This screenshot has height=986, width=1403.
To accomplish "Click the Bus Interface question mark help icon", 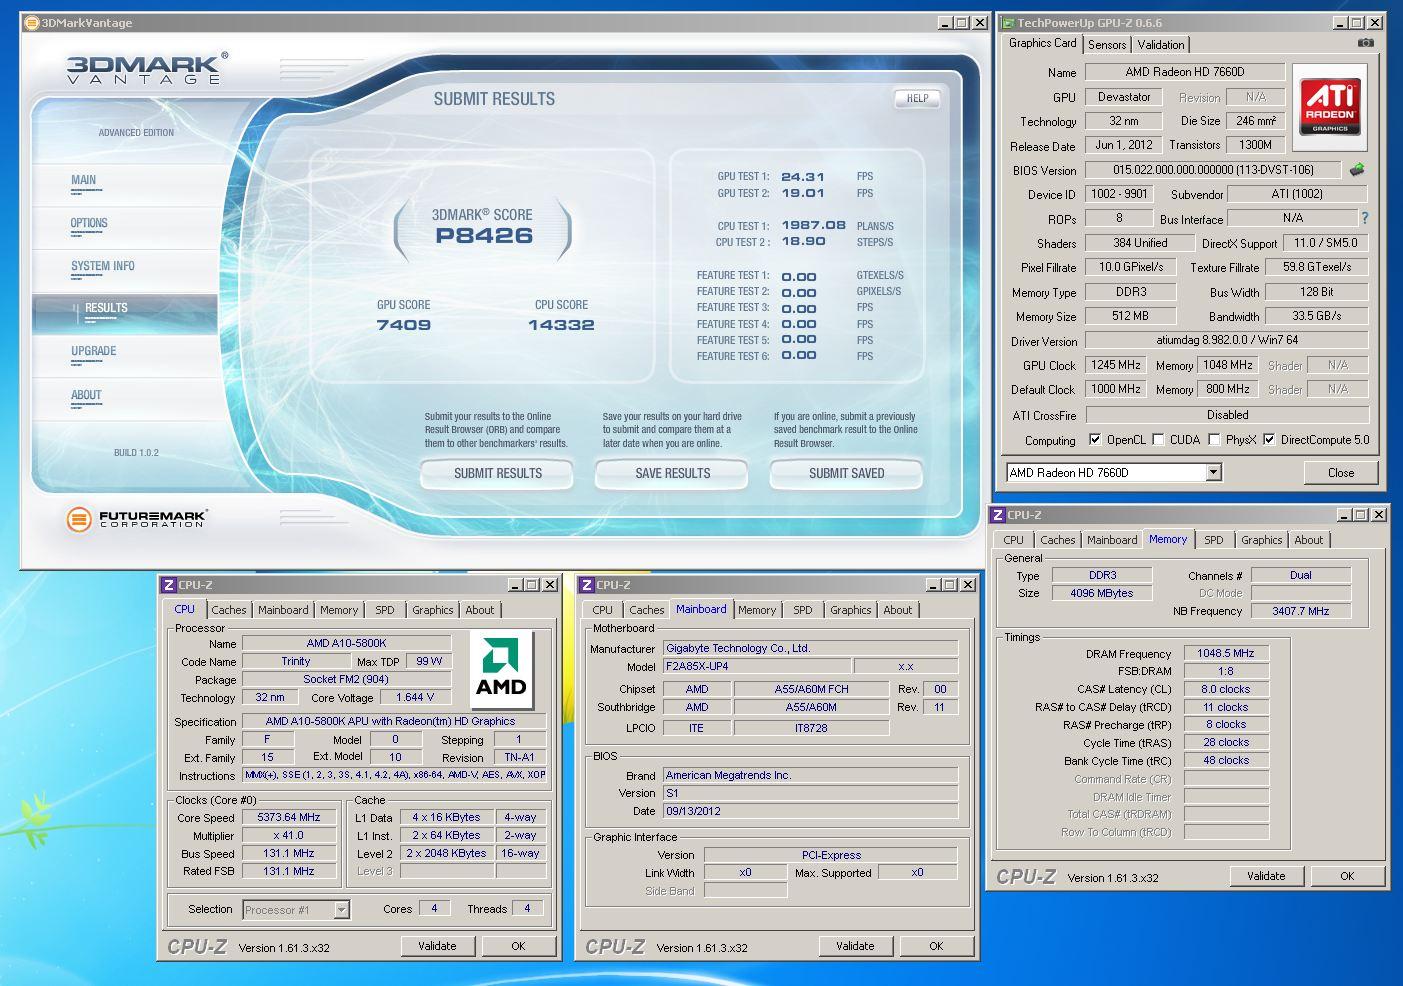I will (1364, 218).
